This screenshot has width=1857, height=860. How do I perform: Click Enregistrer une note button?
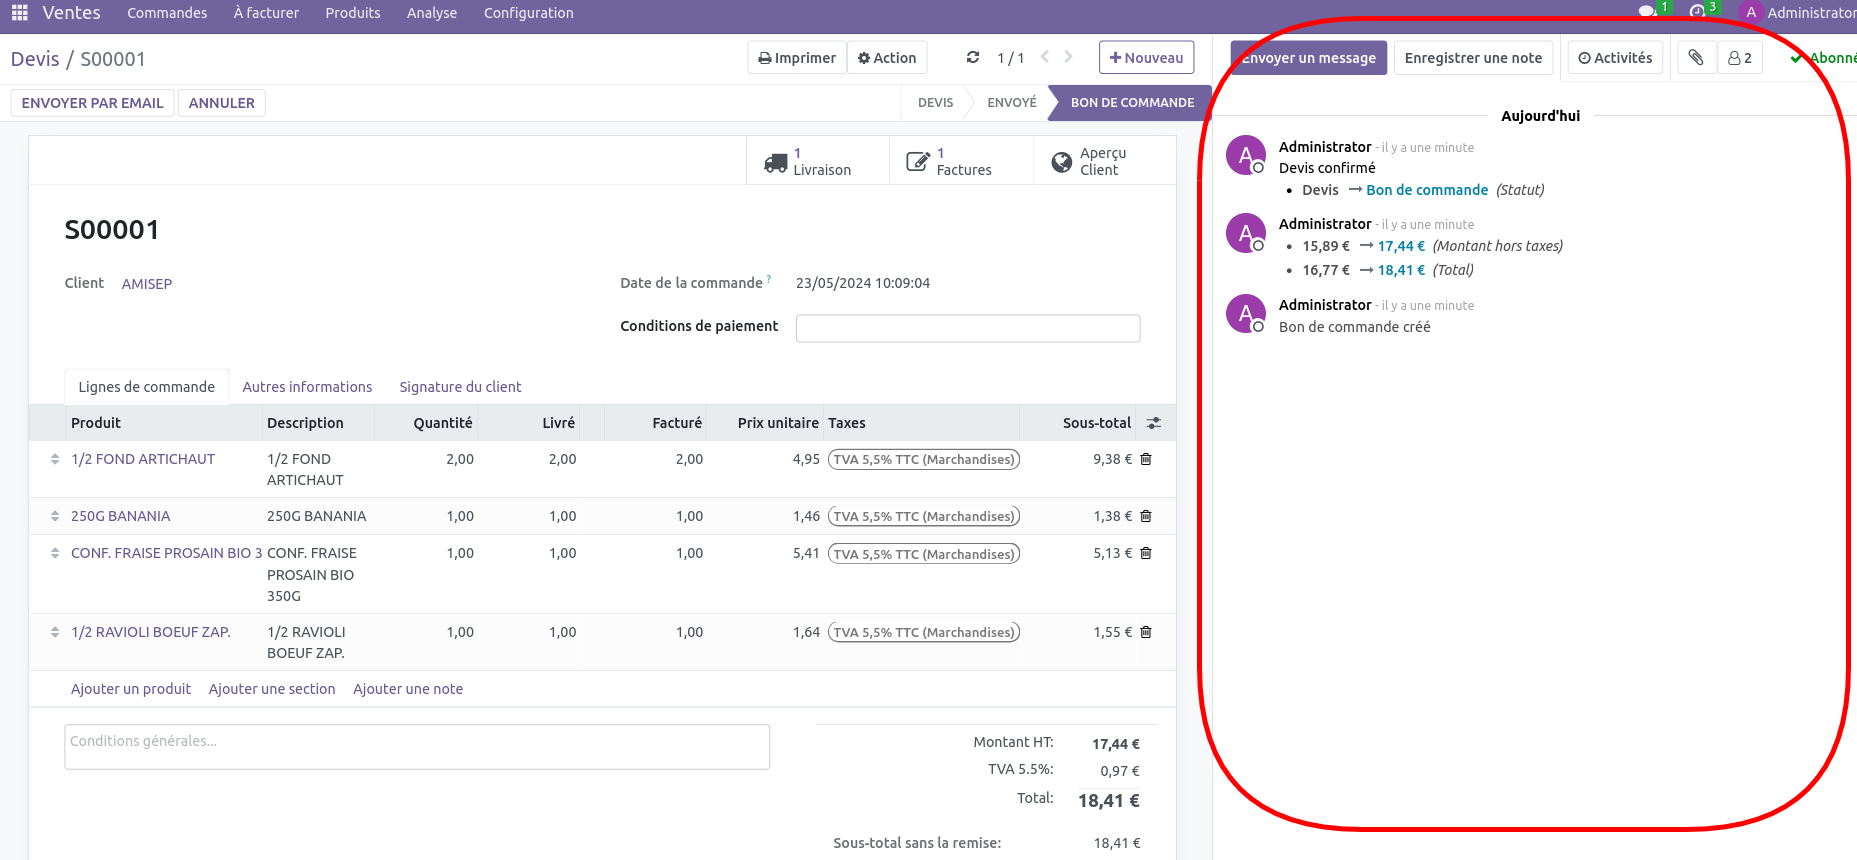tap(1473, 58)
